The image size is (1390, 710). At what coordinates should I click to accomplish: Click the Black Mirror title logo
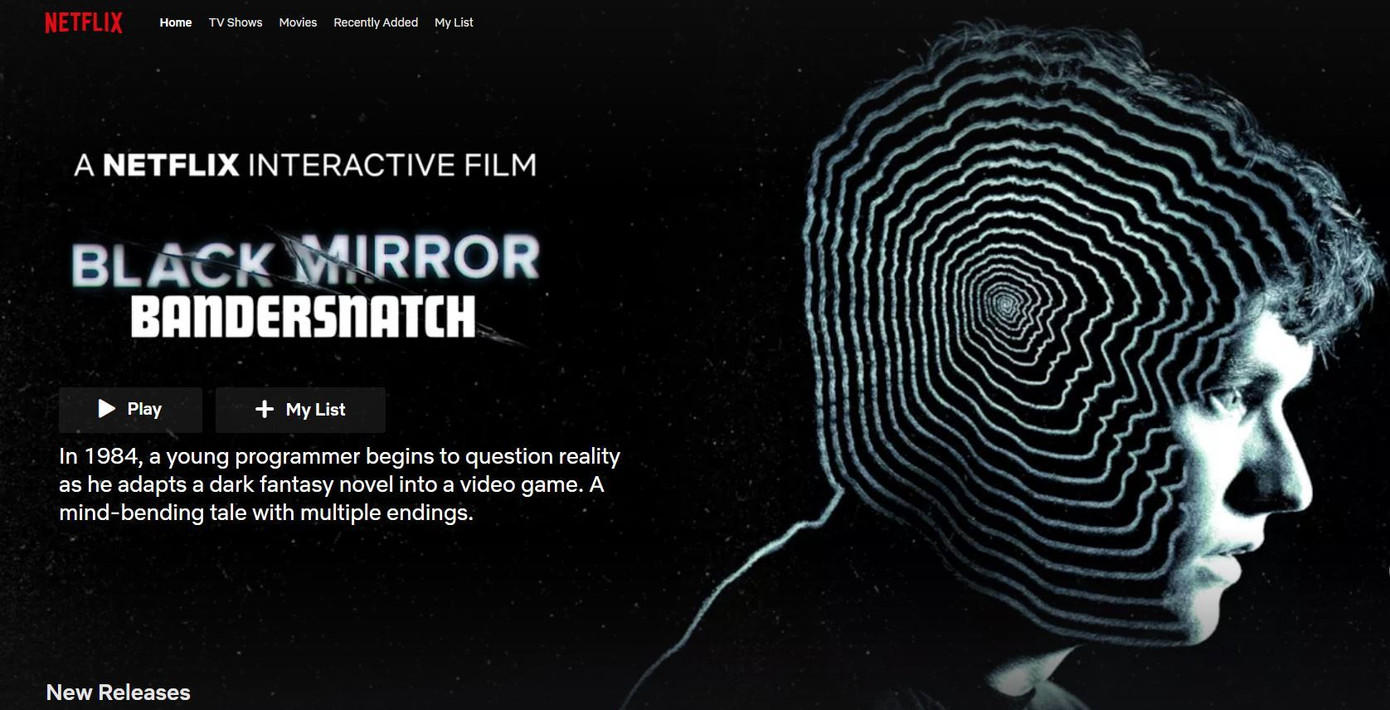tap(305, 261)
